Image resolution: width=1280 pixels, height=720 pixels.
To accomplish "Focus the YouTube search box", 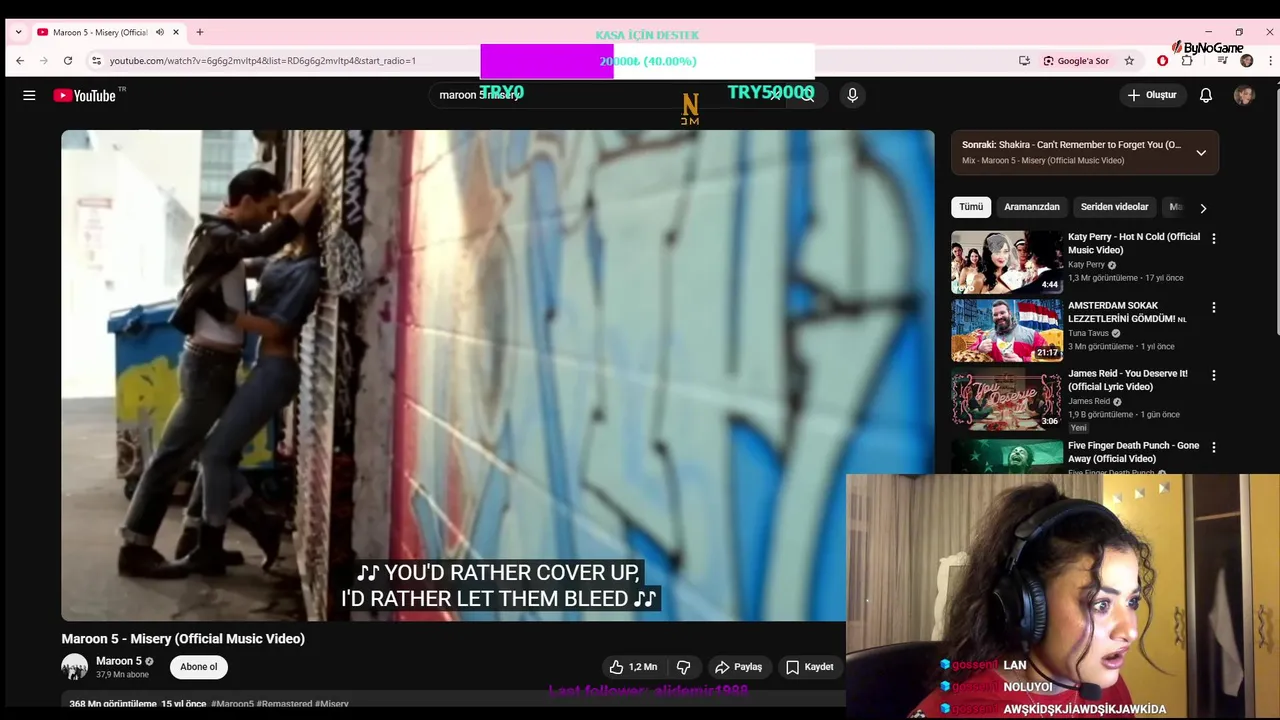I will [x=605, y=95].
